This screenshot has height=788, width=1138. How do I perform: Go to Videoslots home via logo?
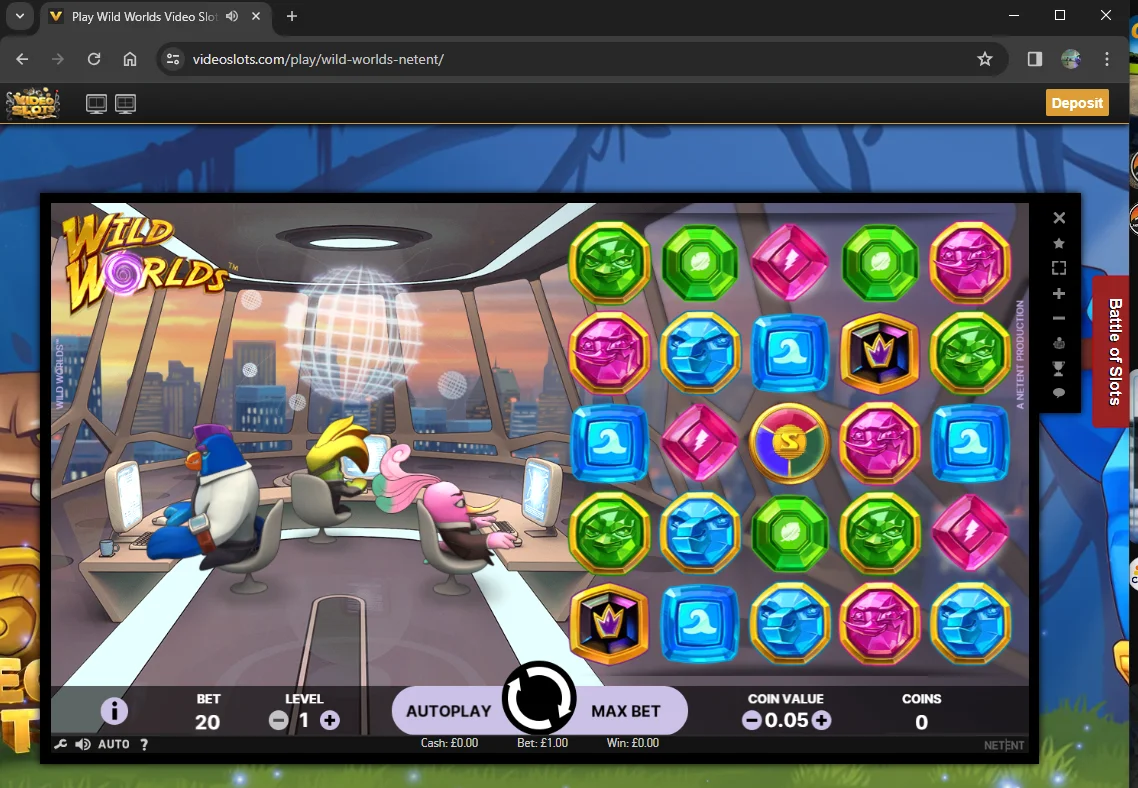(33, 103)
